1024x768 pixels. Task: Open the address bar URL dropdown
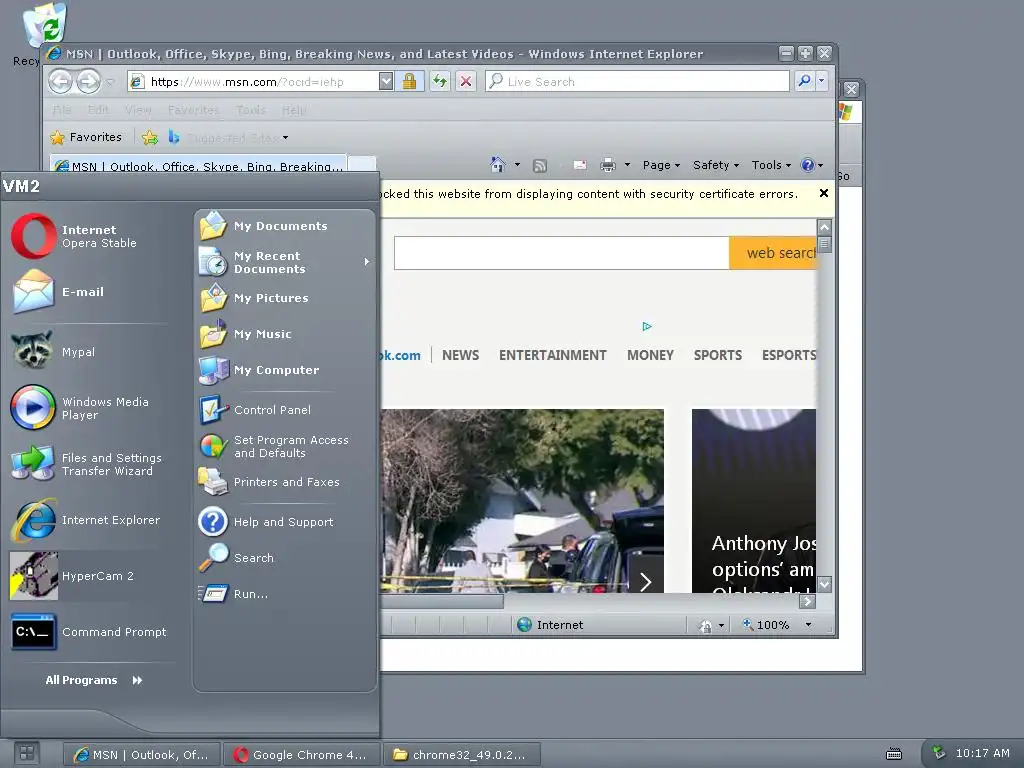click(x=386, y=81)
